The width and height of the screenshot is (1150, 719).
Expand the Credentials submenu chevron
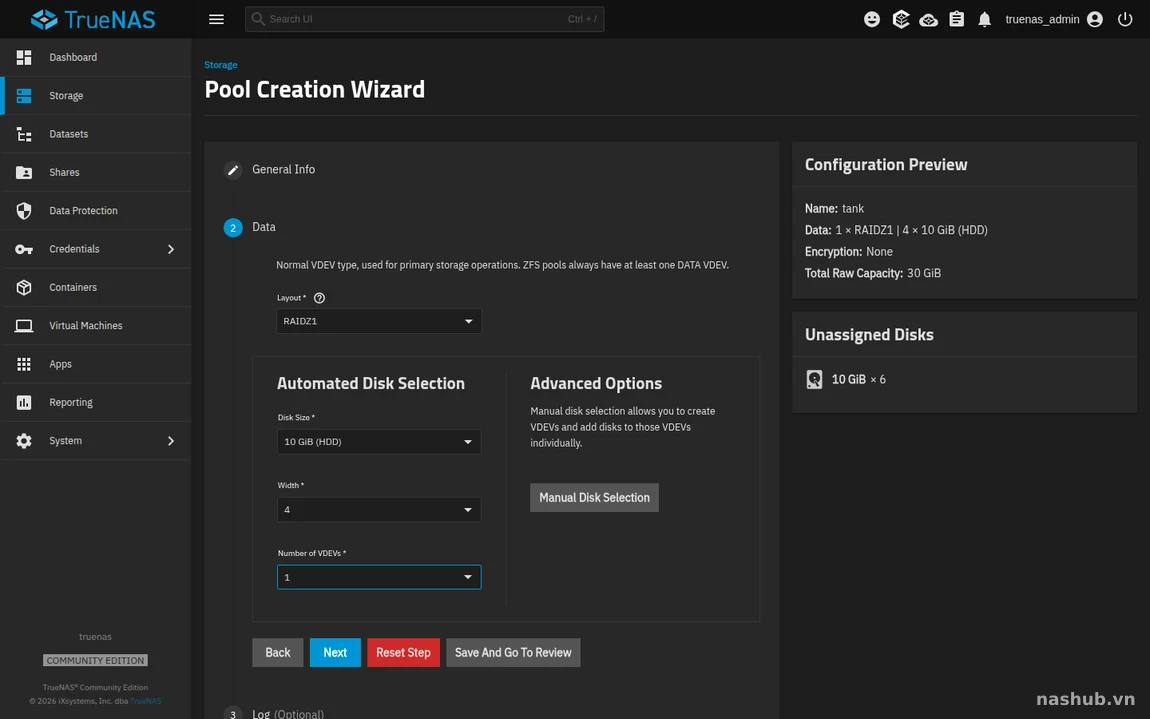coord(171,249)
